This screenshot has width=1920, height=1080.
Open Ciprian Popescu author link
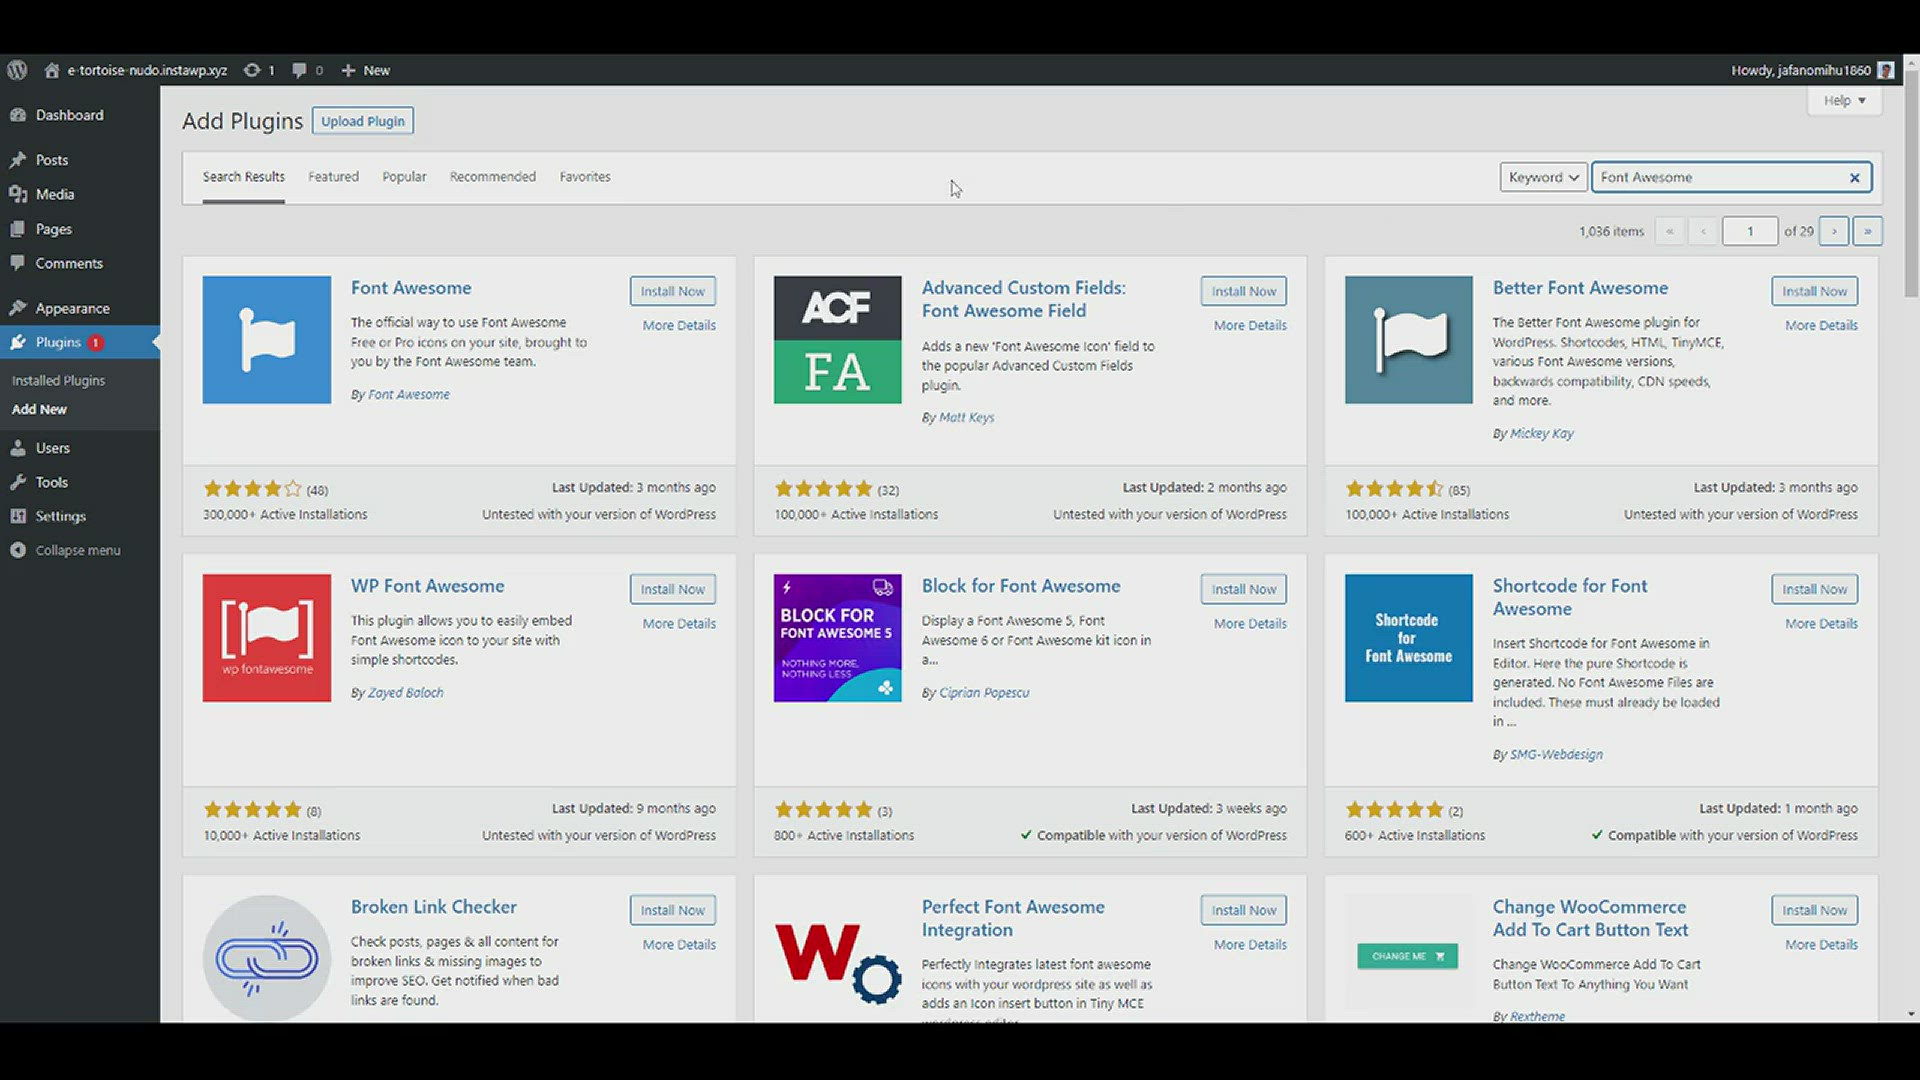[x=984, y=692]
